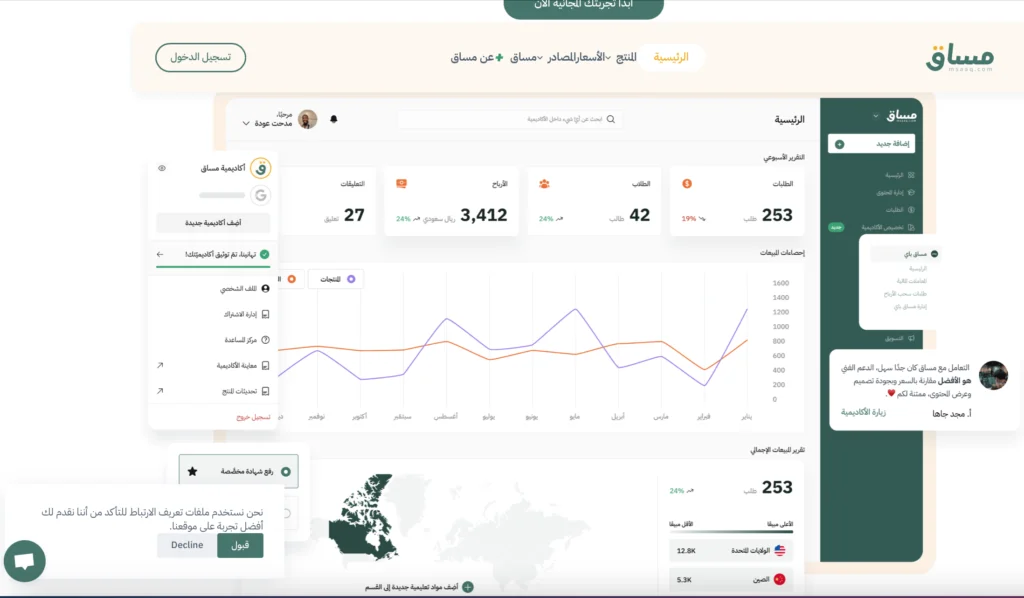Viewport: 1024px width, 598px height.
Task: Click زيارة الأكاديمية link
Action: (863, 413)
